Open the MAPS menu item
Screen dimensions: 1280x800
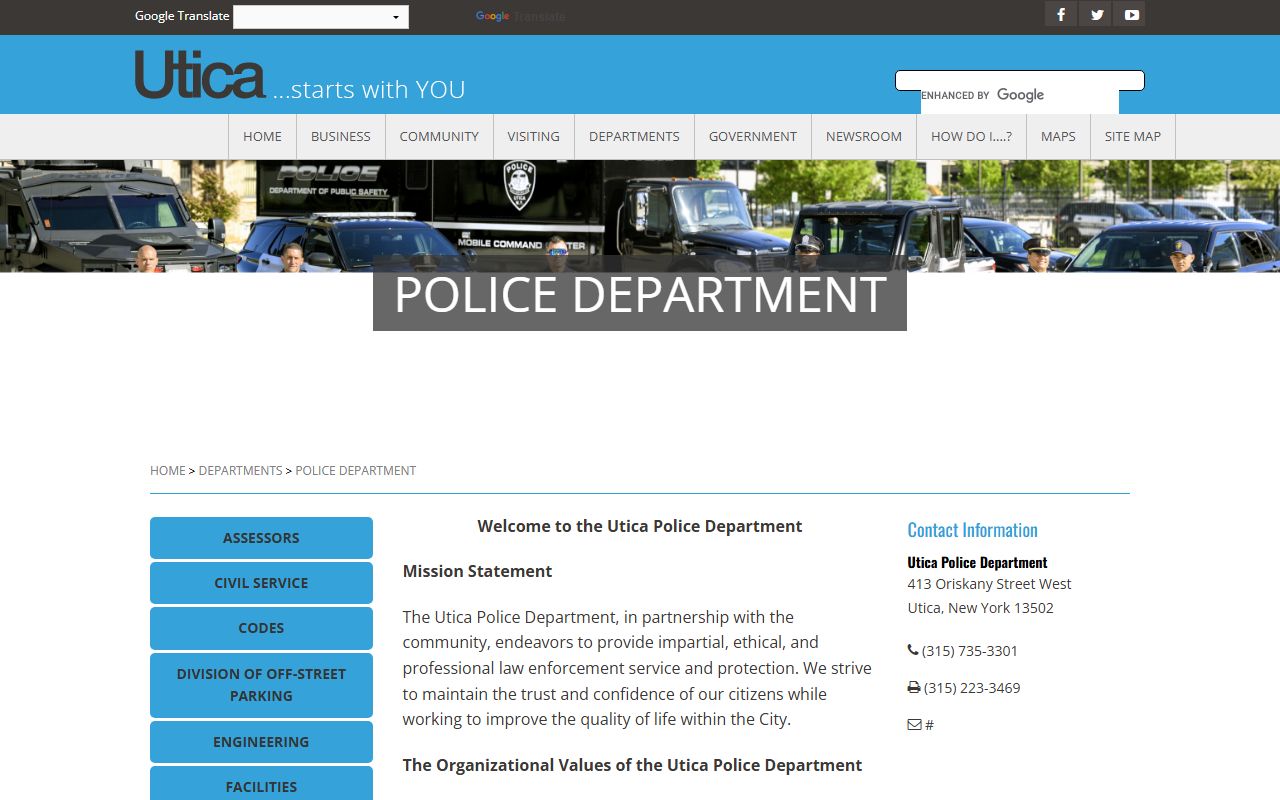[x=1058, y=137]
